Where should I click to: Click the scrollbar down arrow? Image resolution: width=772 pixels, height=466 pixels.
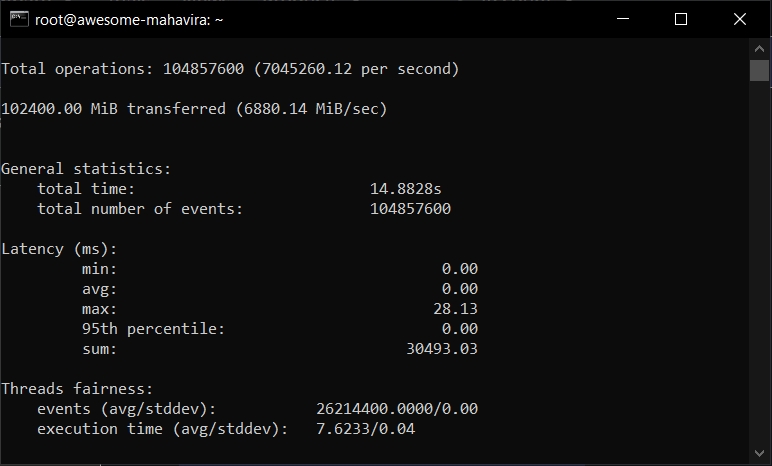click(x=759, y=453)
